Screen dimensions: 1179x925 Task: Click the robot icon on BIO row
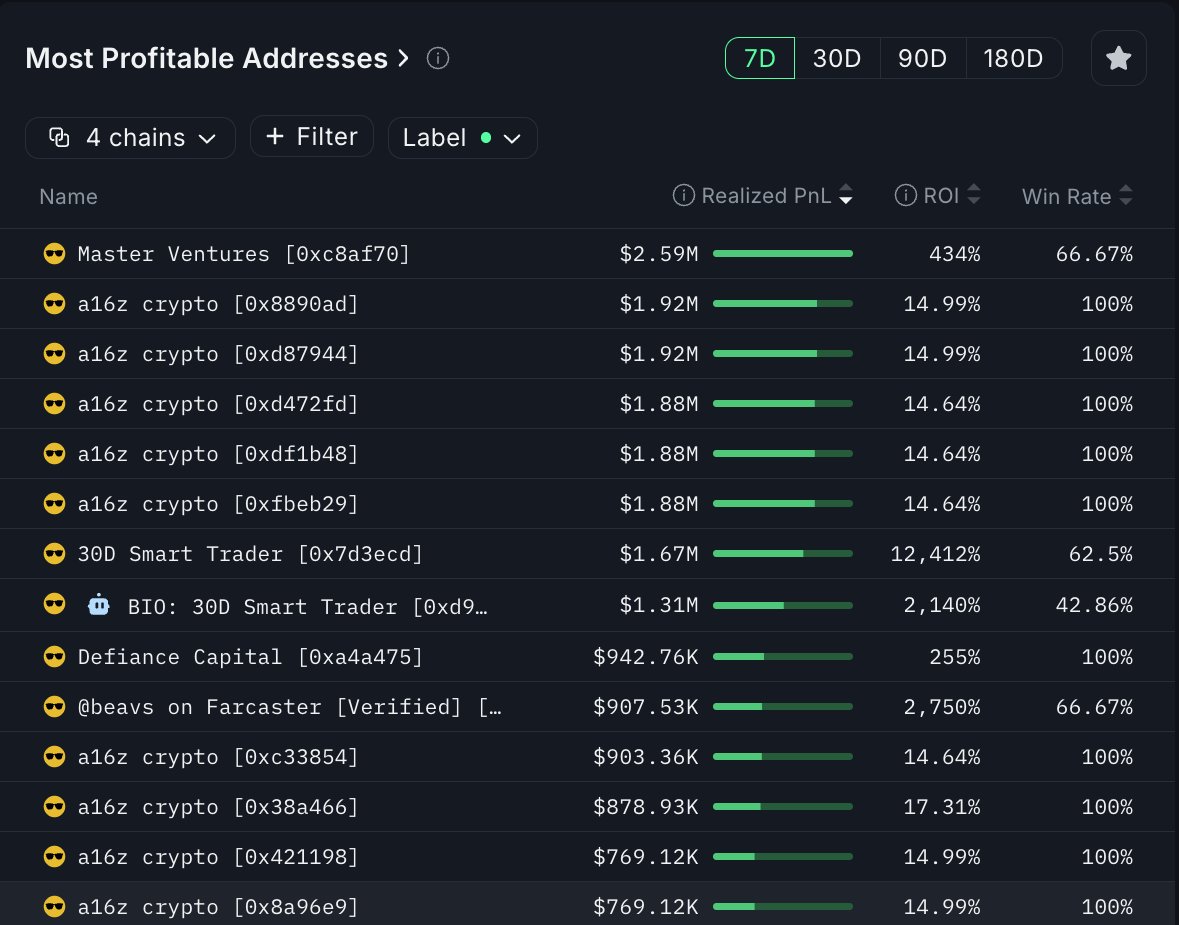point(99,605)
